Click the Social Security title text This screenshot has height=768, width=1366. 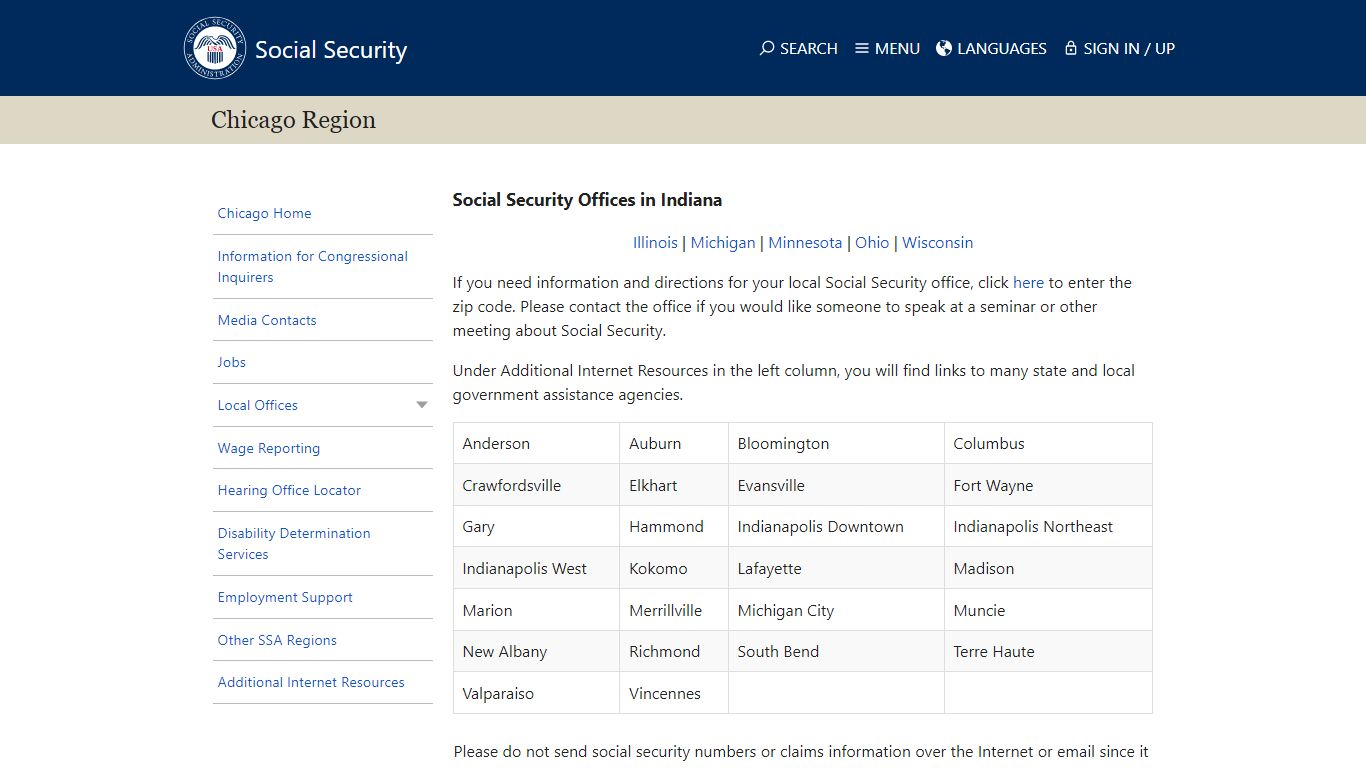(x=331, y=49)
